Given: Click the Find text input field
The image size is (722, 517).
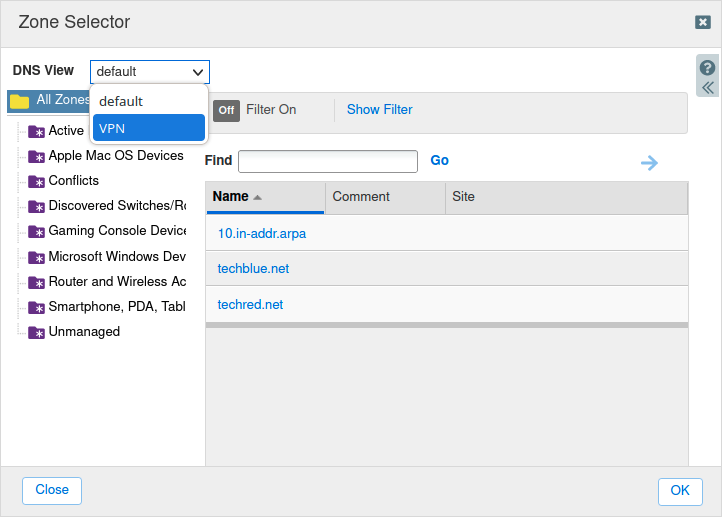Looking at the screenshot, I should (x=327, y=162).
